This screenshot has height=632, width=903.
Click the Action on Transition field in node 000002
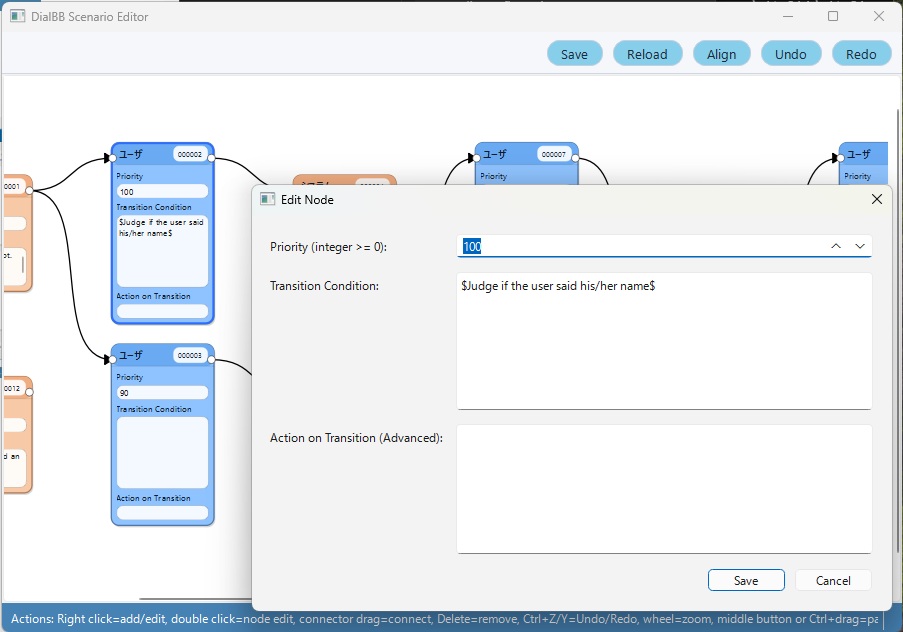162,311
